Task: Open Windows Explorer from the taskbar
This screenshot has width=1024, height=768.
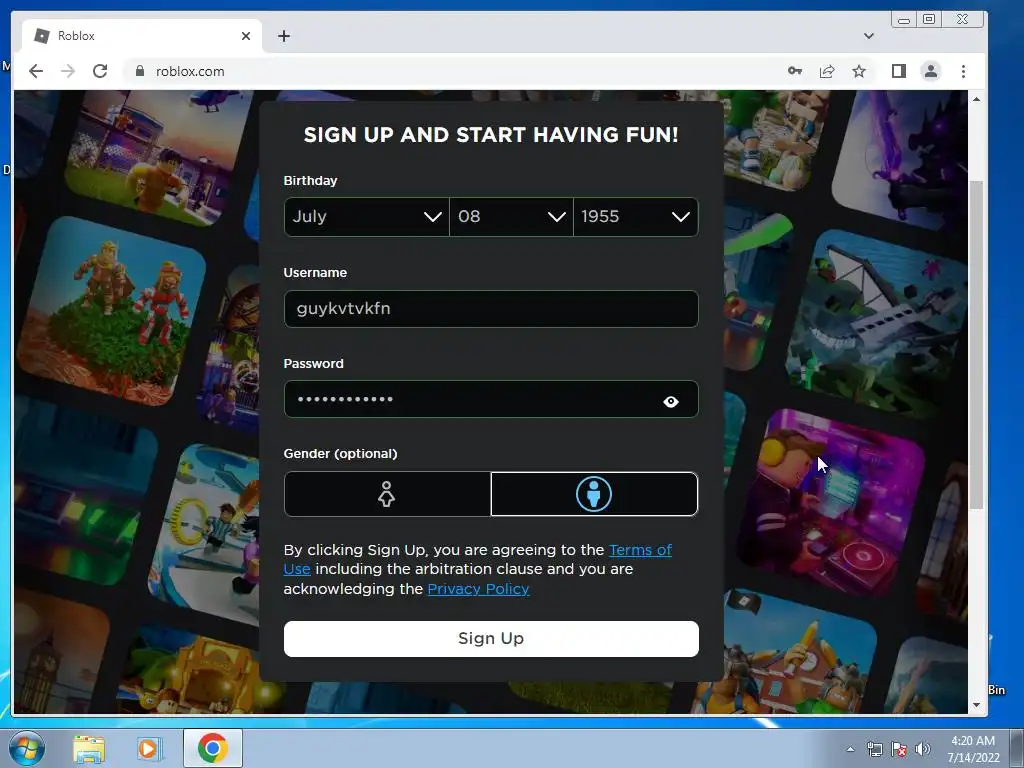Action: click(x=89, y=748)
